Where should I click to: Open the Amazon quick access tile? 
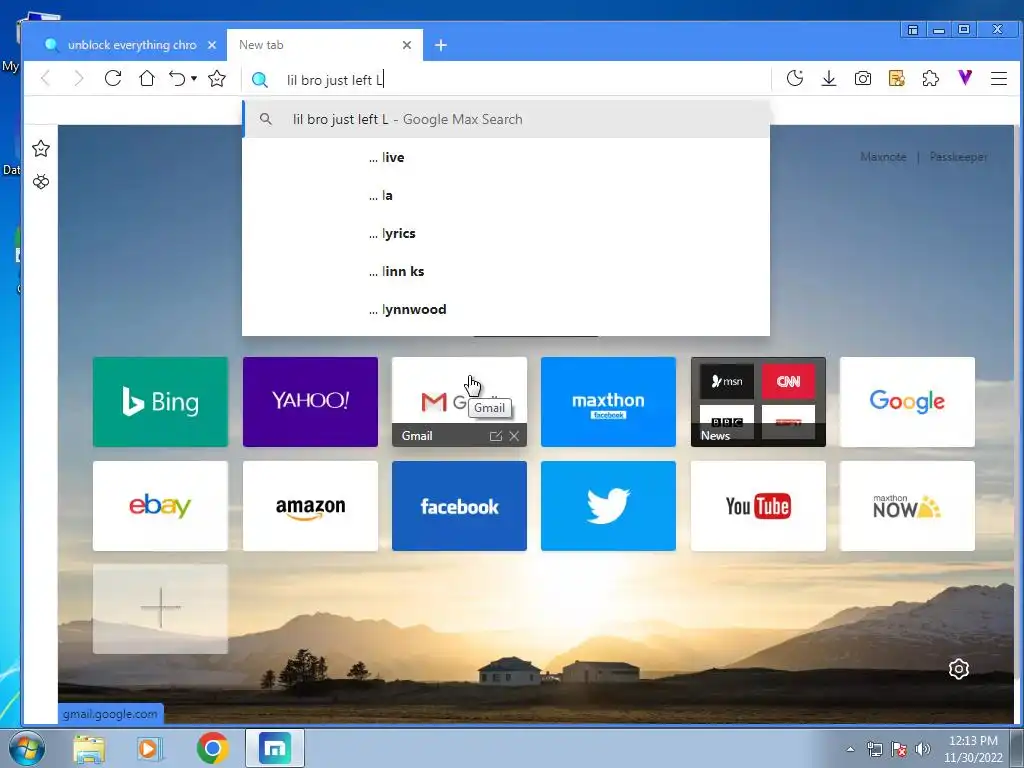tap(310, 506)
